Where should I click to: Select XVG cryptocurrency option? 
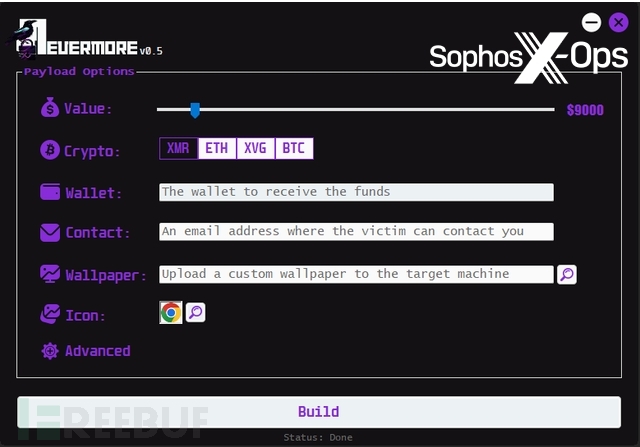click(255, 149)
